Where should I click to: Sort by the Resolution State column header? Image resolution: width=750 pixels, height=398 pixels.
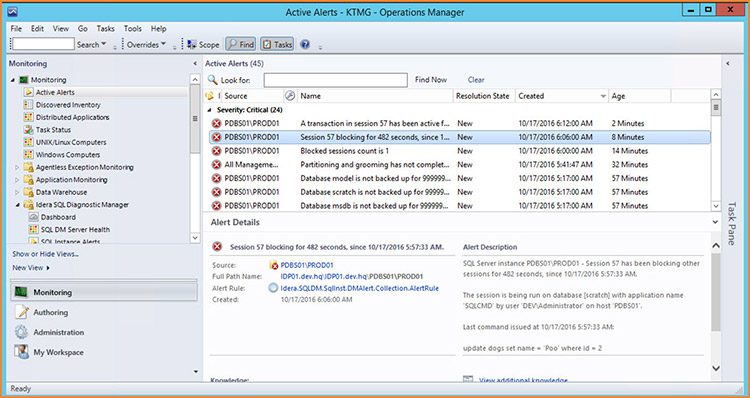484,96
